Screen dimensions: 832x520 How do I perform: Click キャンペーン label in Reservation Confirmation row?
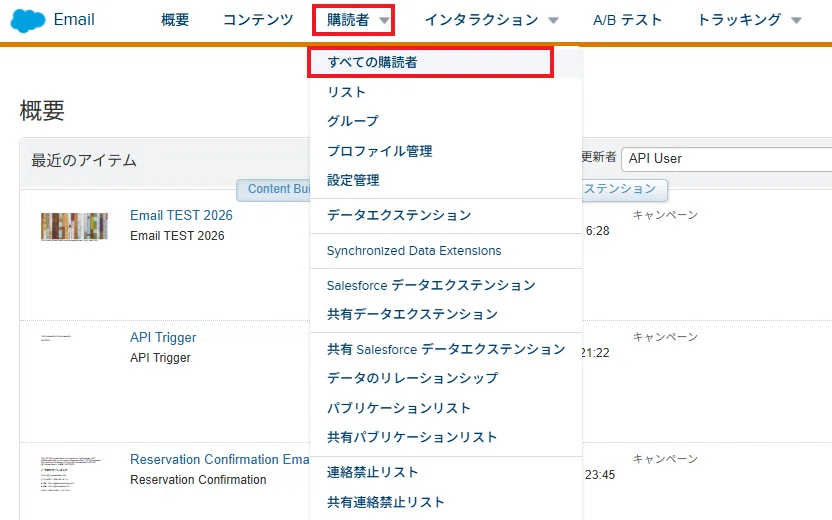[665, 459]
